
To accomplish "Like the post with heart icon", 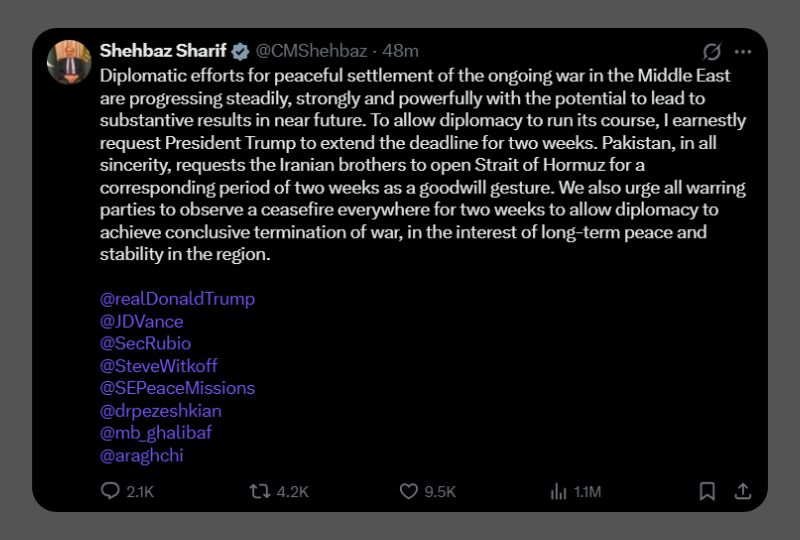I will click(x=408, y=491).
